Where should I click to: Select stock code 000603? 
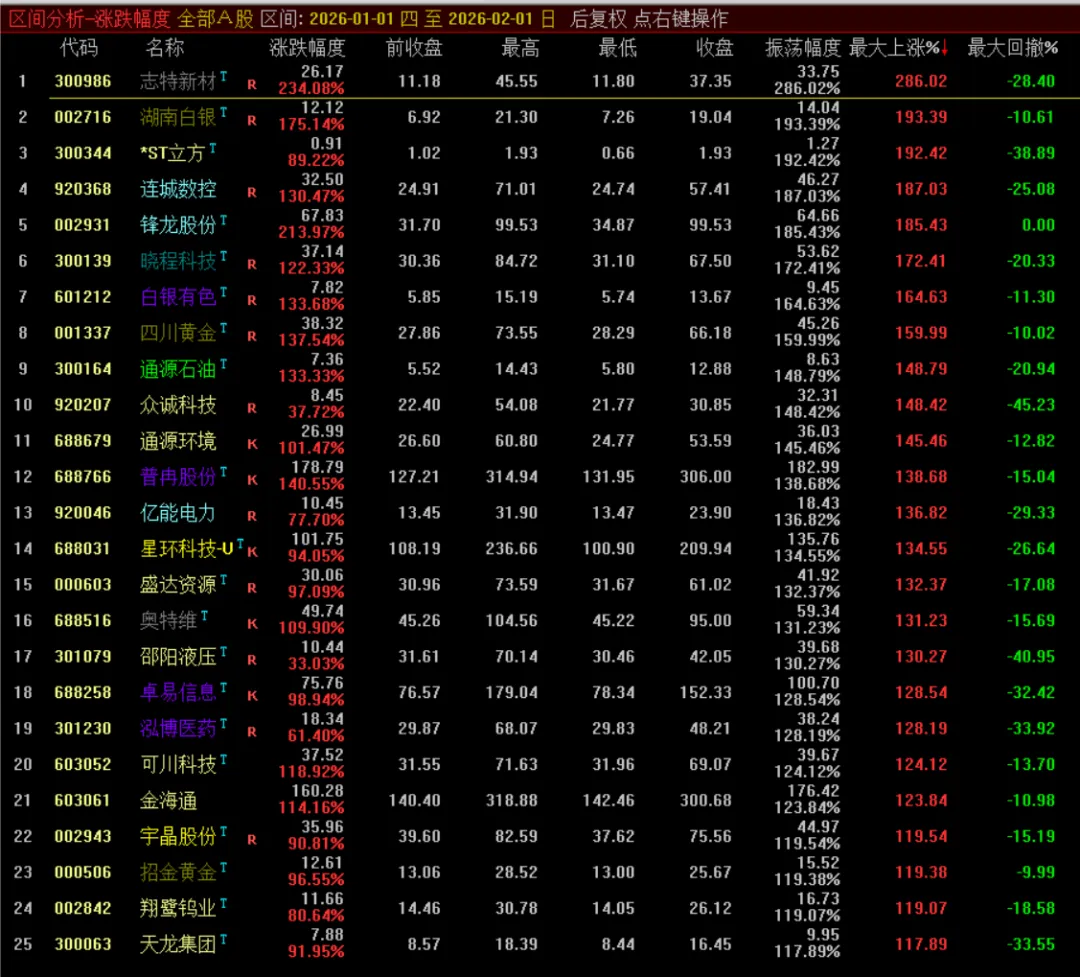[83, 584]
